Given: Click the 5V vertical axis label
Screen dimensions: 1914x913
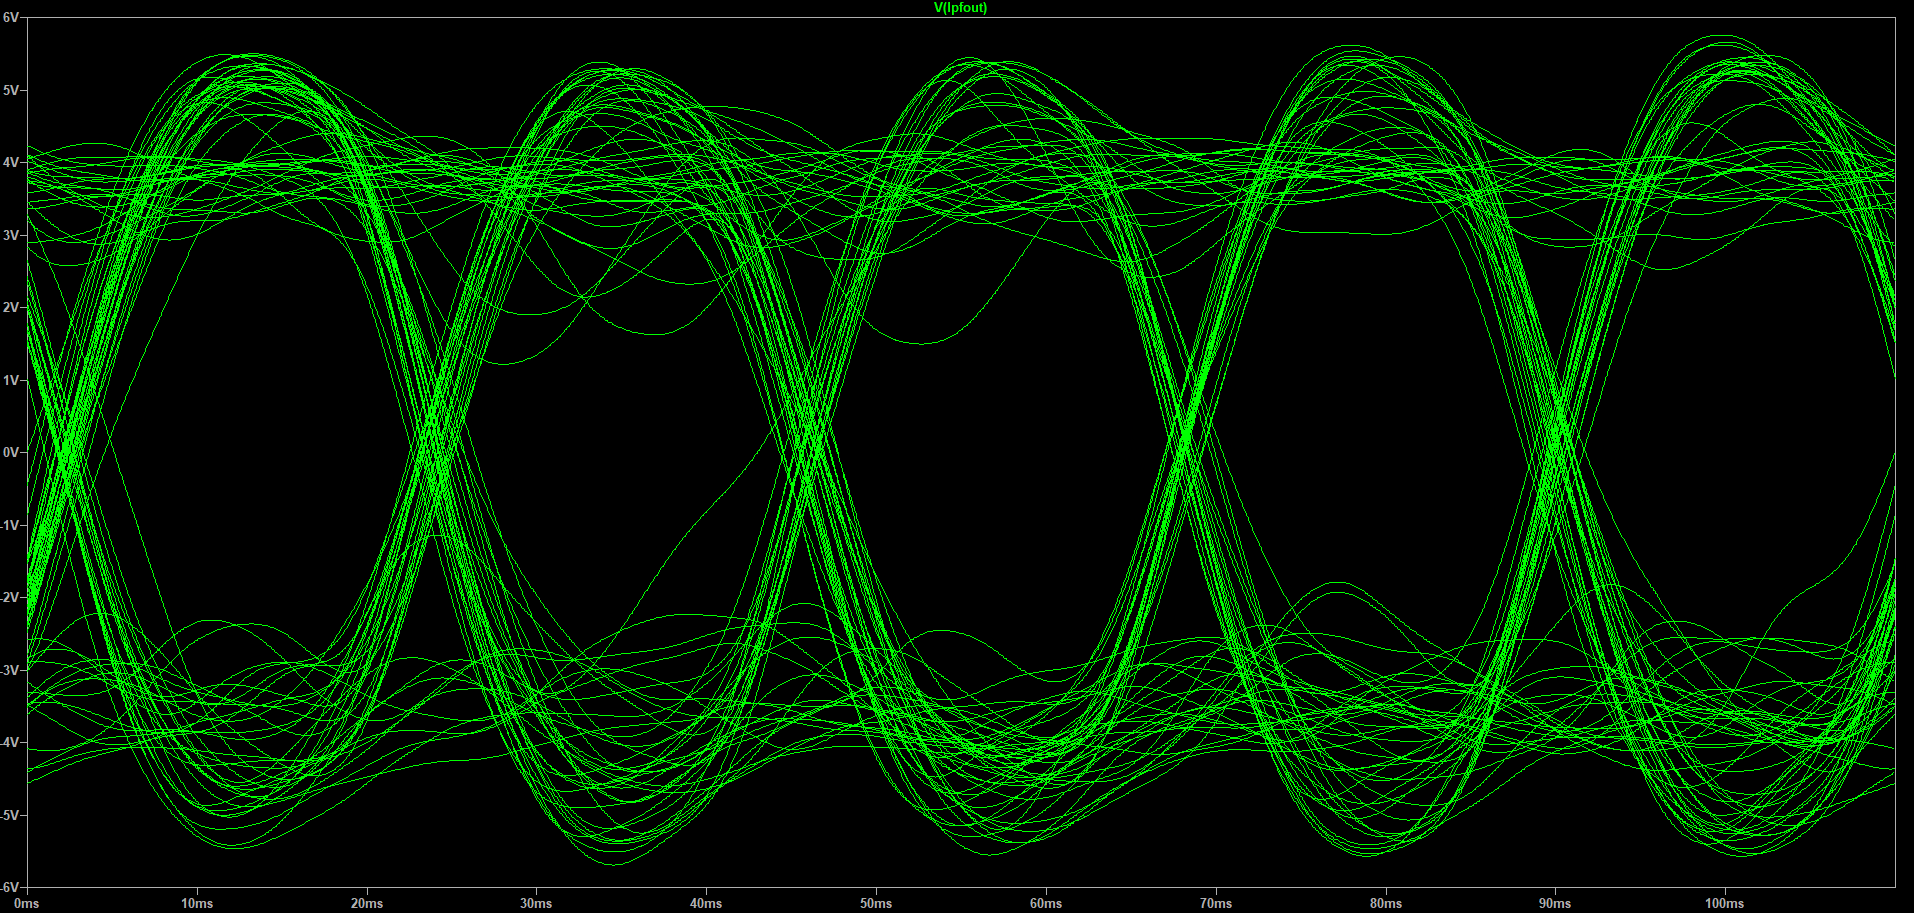Looking at the screenshot, I should pos(10,90).
